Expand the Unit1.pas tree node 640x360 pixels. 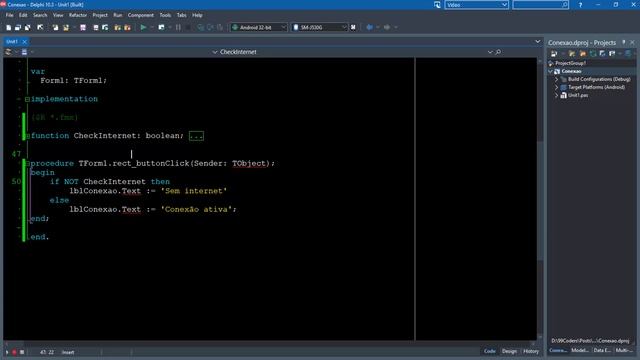pos(556,96)
